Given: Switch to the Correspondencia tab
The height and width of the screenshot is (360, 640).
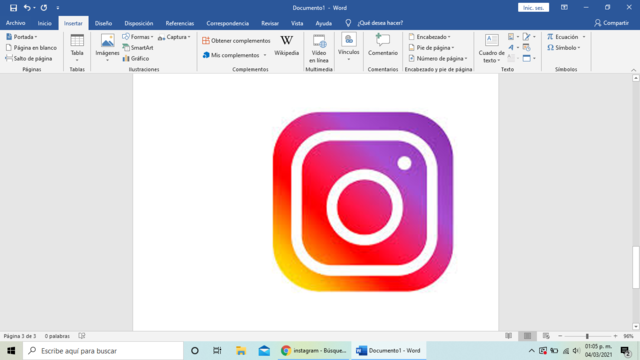Looking at the screenshot, I should pyautogui.click(x=227, y=23).
